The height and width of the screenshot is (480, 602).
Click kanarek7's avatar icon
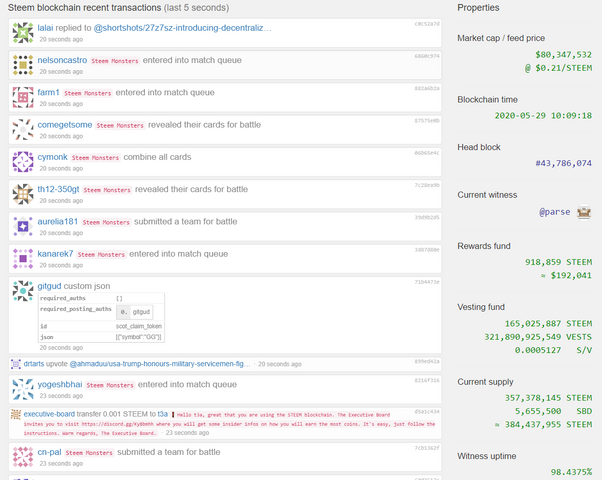tap(23, 258)
